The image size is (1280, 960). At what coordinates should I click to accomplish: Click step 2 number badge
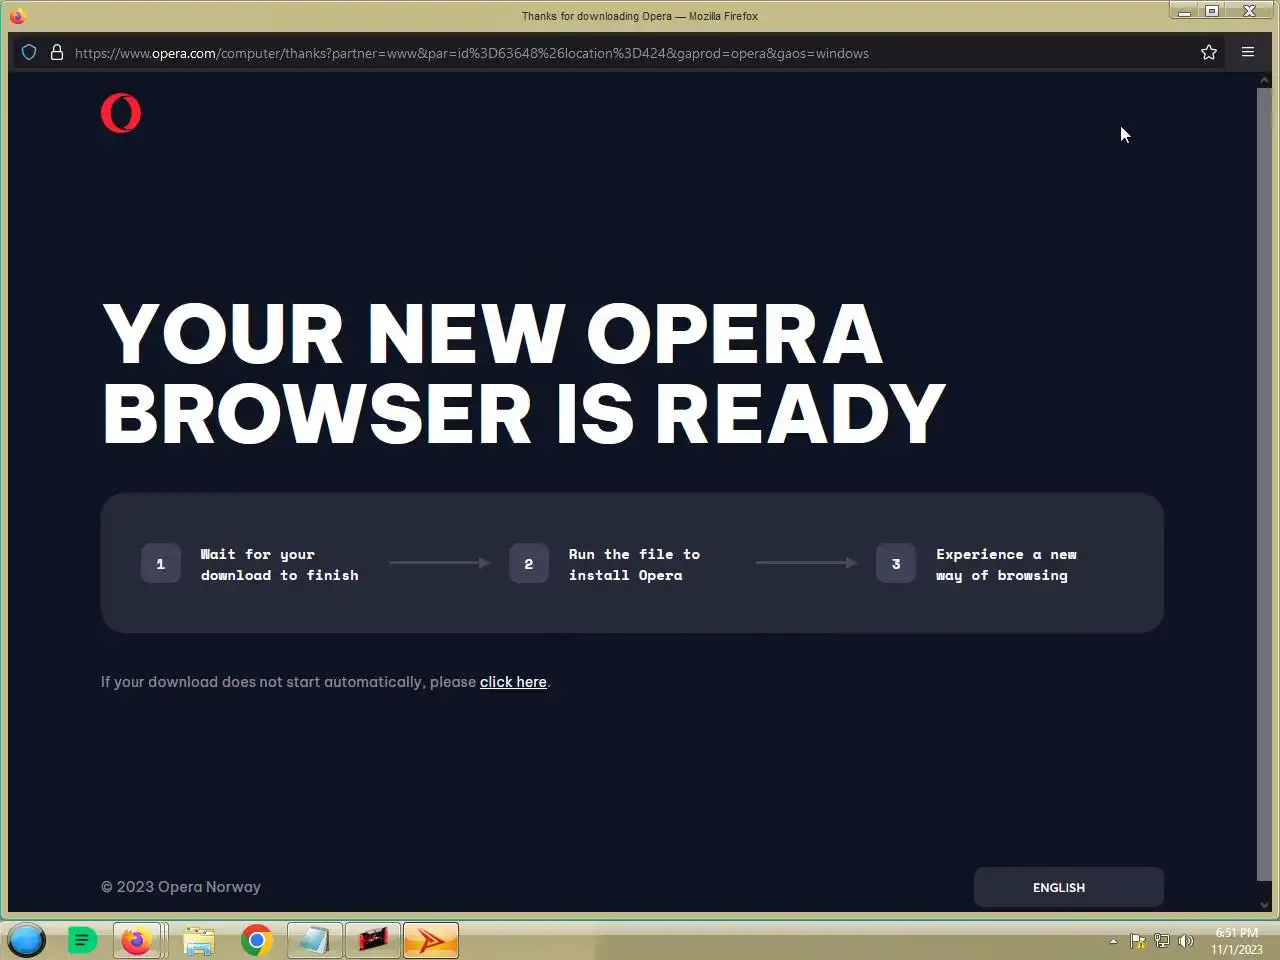tap(528, 564)
